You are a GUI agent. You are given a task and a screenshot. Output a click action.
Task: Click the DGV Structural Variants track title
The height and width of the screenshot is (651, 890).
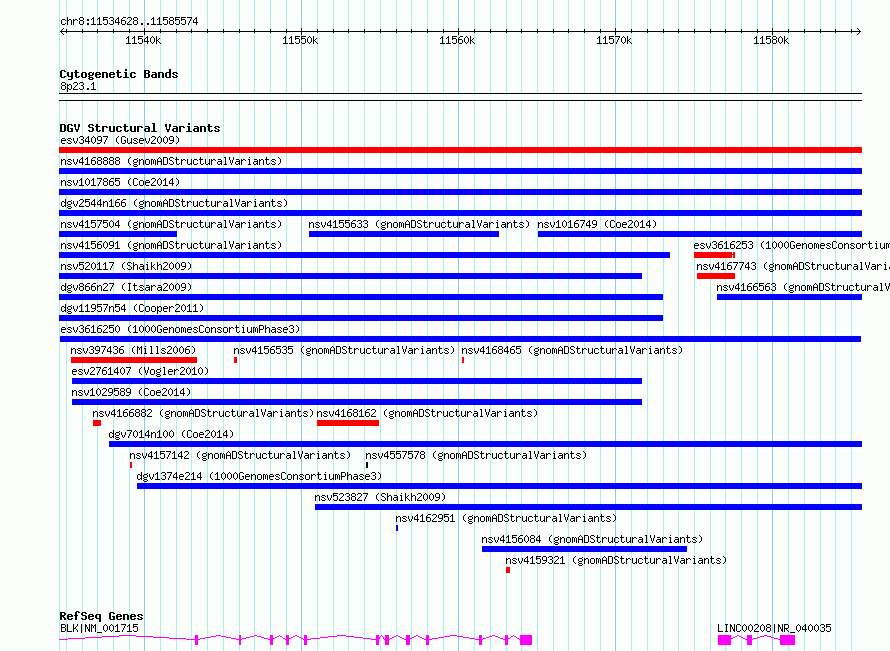(140, 128)
